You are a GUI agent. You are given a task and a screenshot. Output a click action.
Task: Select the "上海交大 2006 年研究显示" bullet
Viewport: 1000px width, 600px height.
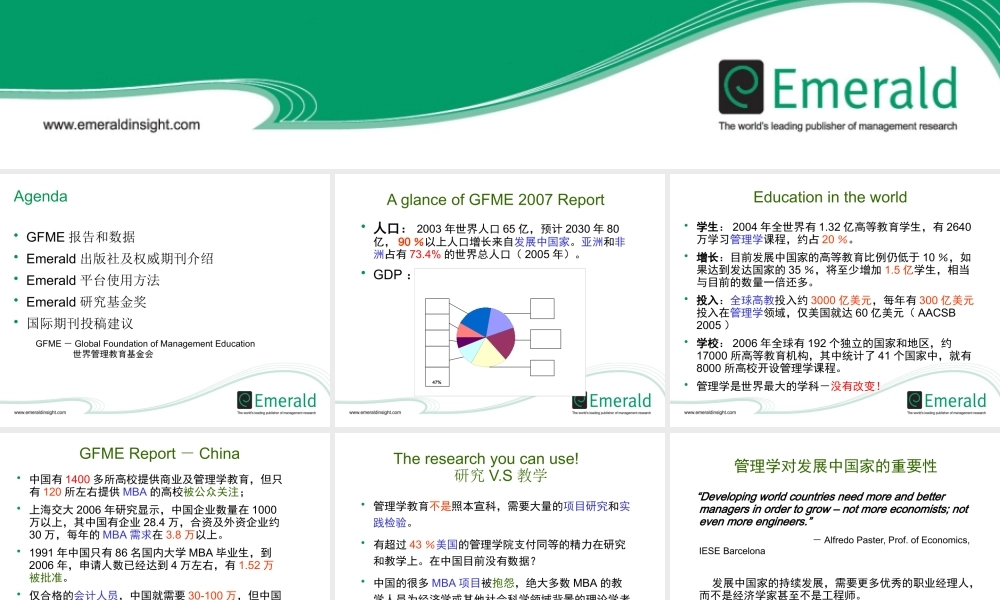coord(154,522)
